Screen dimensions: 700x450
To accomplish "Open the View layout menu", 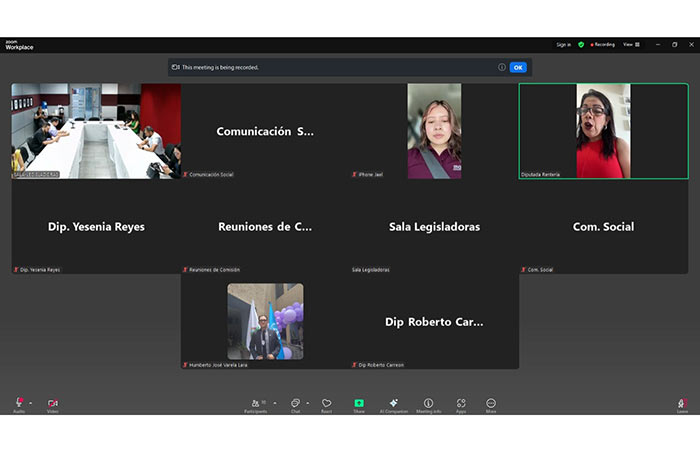I will pyautogui.click(x=630, y=44).
